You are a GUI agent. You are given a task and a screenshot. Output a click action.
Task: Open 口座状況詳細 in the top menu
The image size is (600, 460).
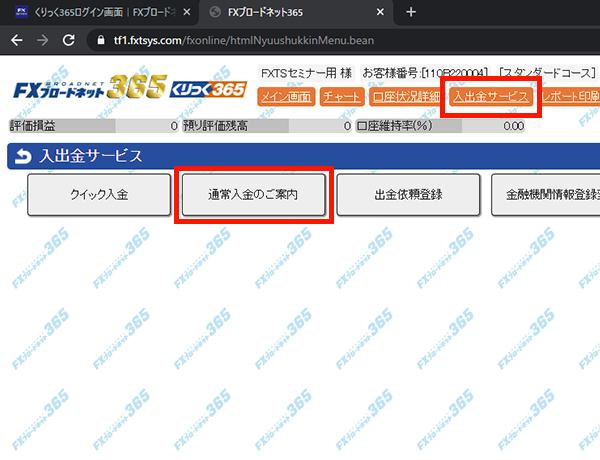(404, 97)
